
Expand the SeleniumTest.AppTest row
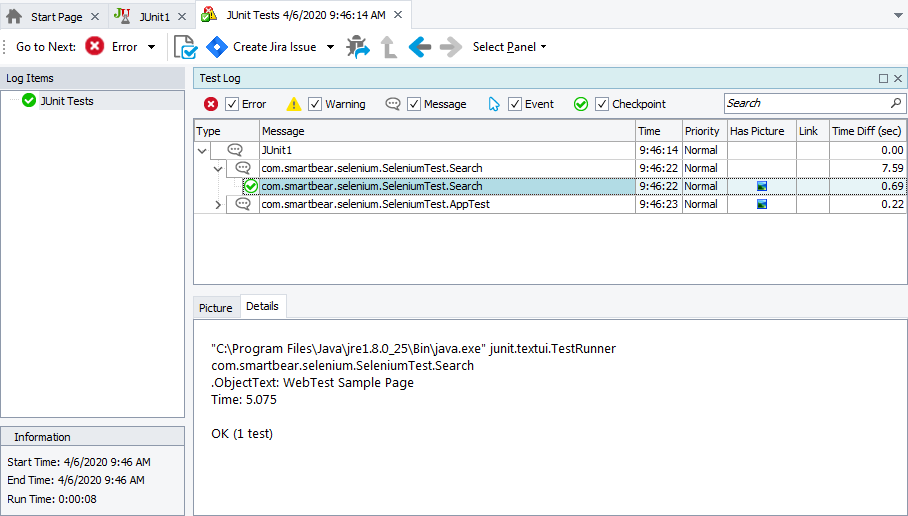click(219, 204)
